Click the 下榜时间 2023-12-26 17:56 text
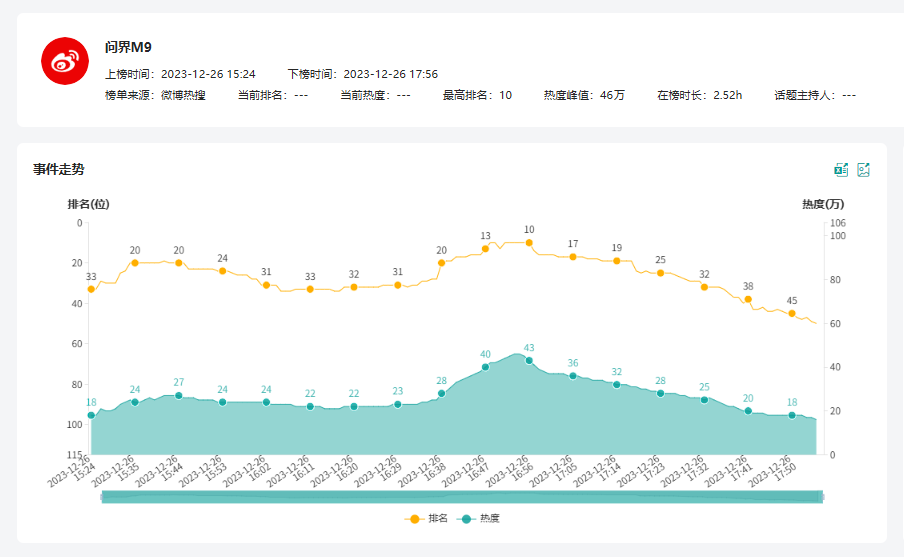This screenshot has width=904, height=557. (x=363, y=74)
